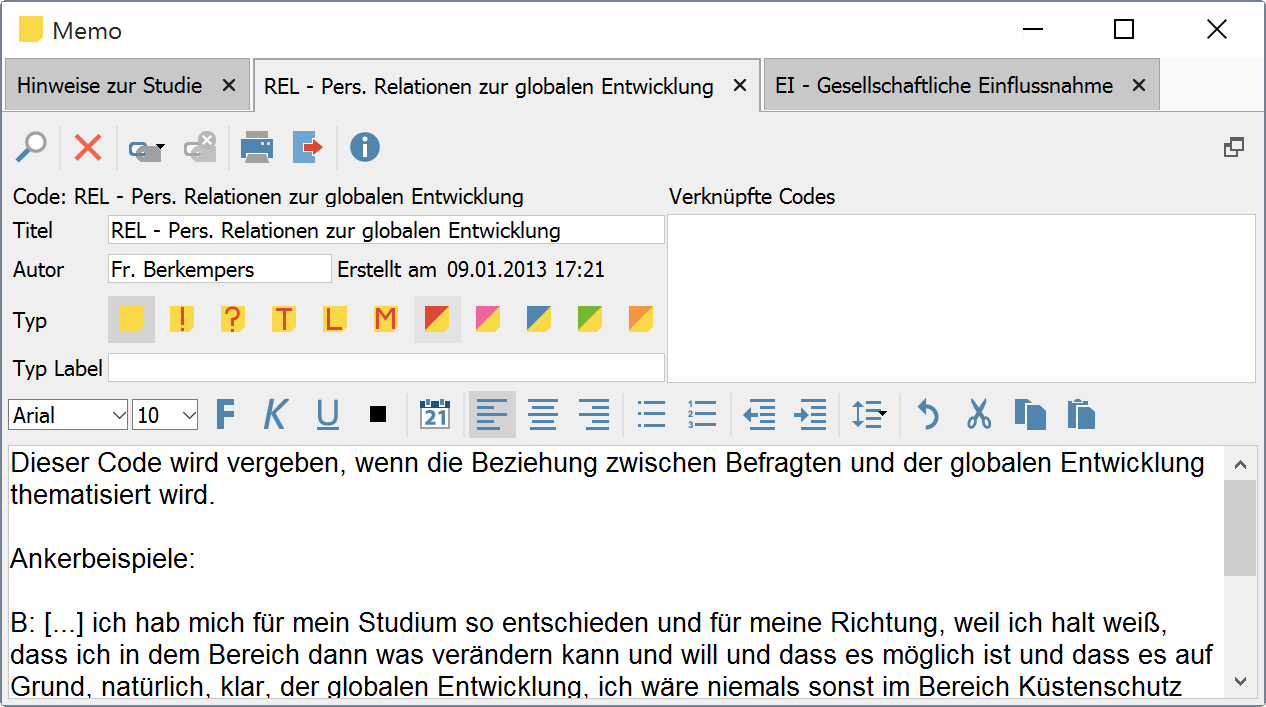Click the scrollbar up arrow
The image size is (1266, 707).
pos(1240,464)
